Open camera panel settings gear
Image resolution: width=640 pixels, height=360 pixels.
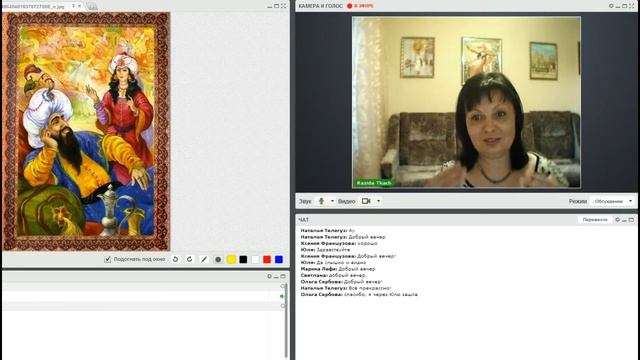611,6
